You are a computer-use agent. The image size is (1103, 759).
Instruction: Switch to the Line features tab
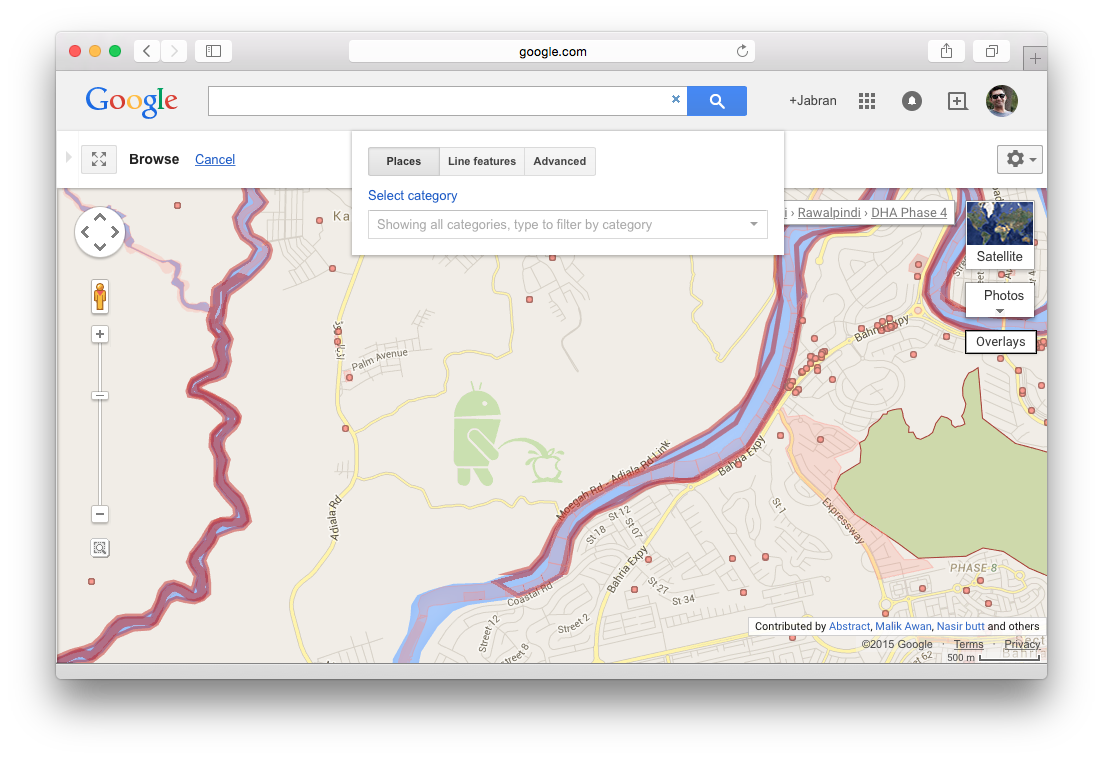[482, 161]
